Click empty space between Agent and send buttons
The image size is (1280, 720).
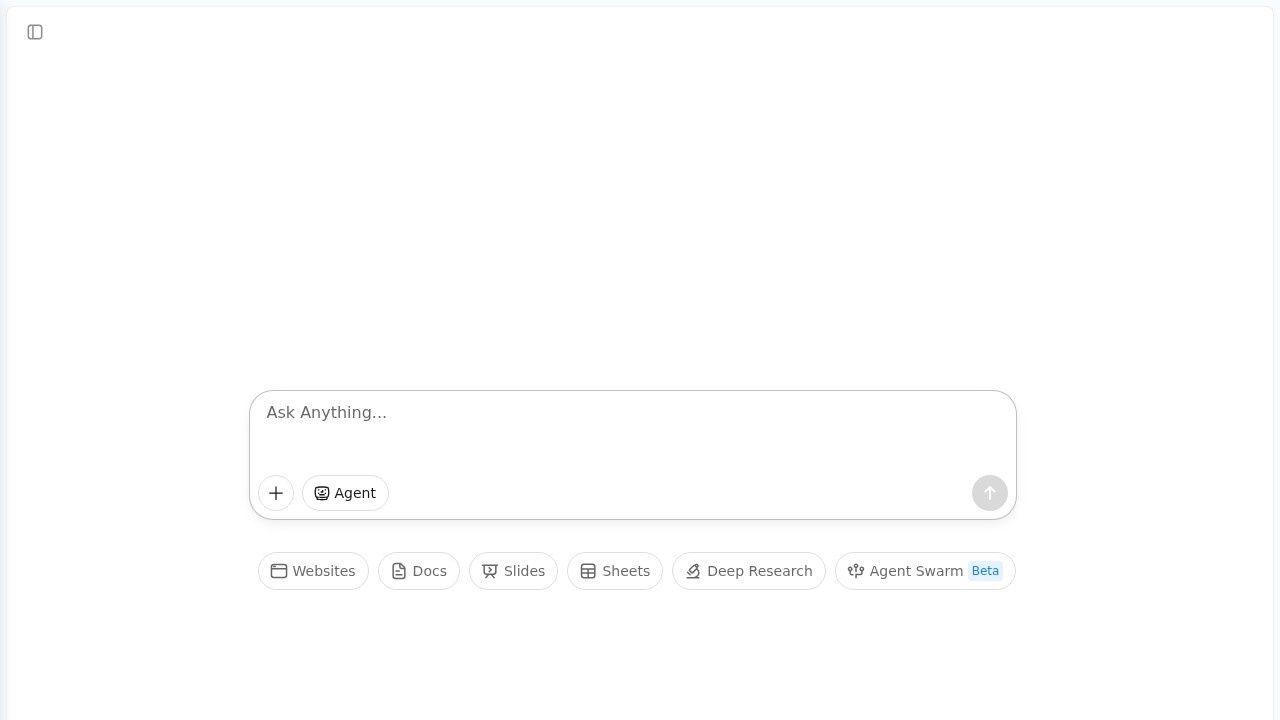click(680, 493)
